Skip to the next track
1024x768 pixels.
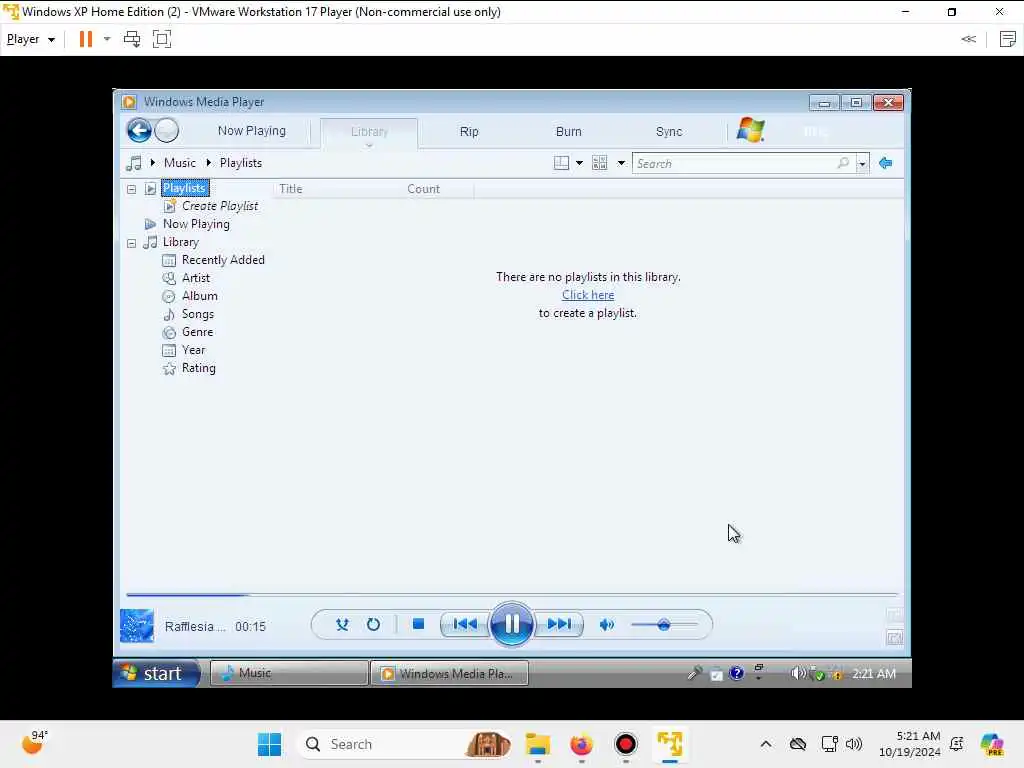coord(559,624)
